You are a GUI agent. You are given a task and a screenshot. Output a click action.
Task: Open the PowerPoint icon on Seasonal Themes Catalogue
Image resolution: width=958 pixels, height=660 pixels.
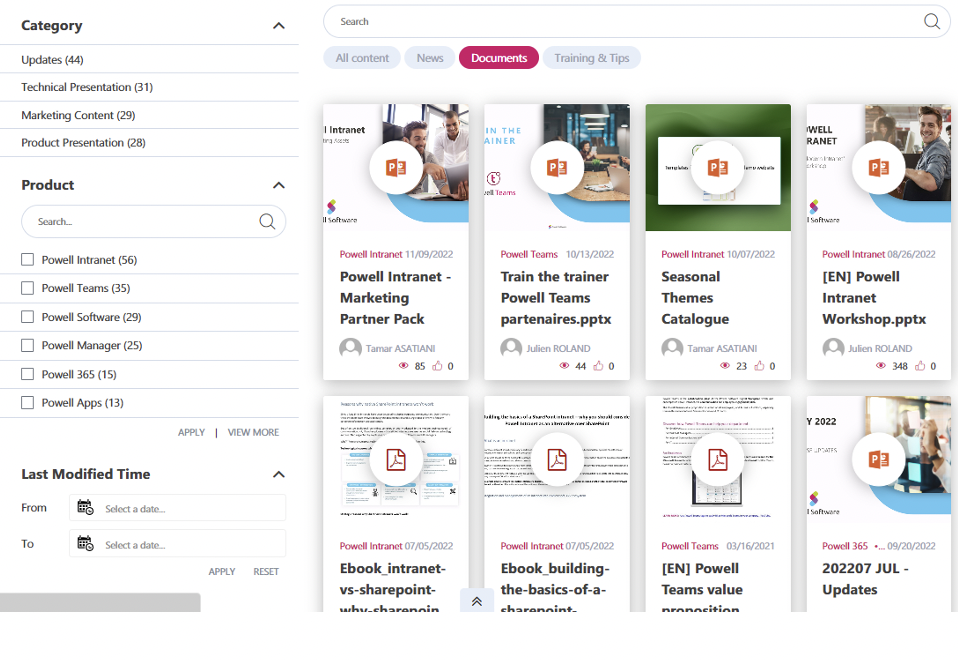(718, 167)
